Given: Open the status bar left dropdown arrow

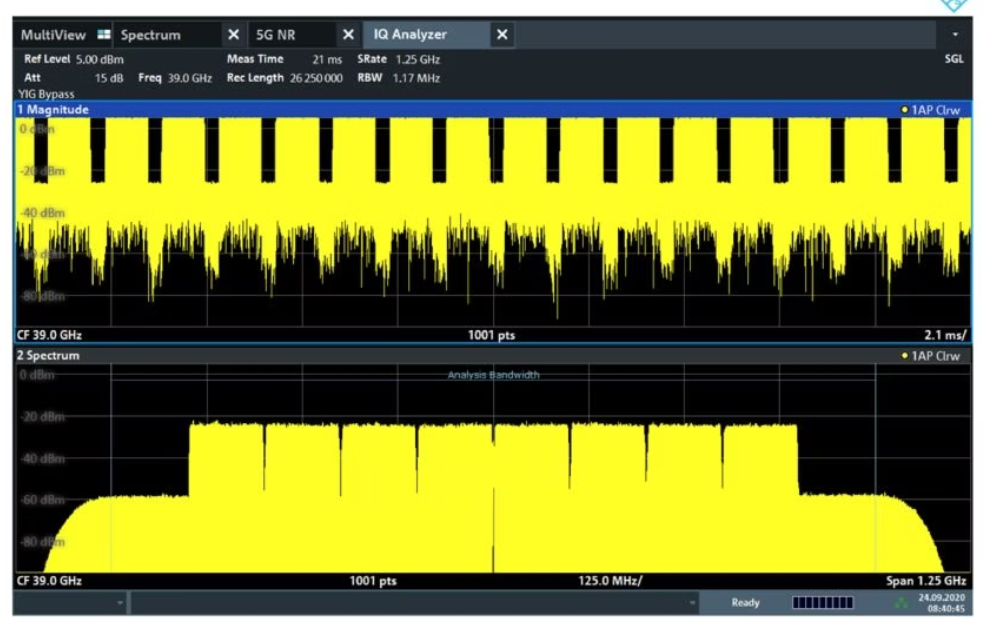Looking at the screenshot, I should [120, 603].
